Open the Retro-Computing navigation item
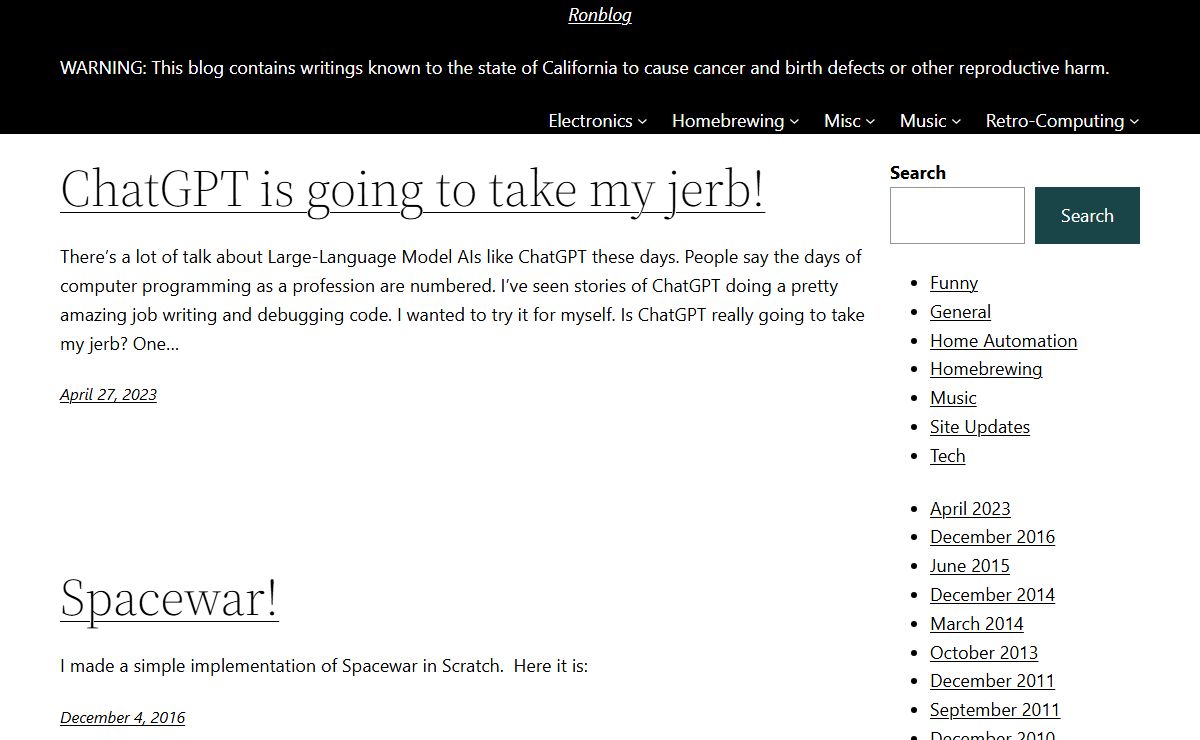Screen dimensions: 1200x740 point(1055,121)
